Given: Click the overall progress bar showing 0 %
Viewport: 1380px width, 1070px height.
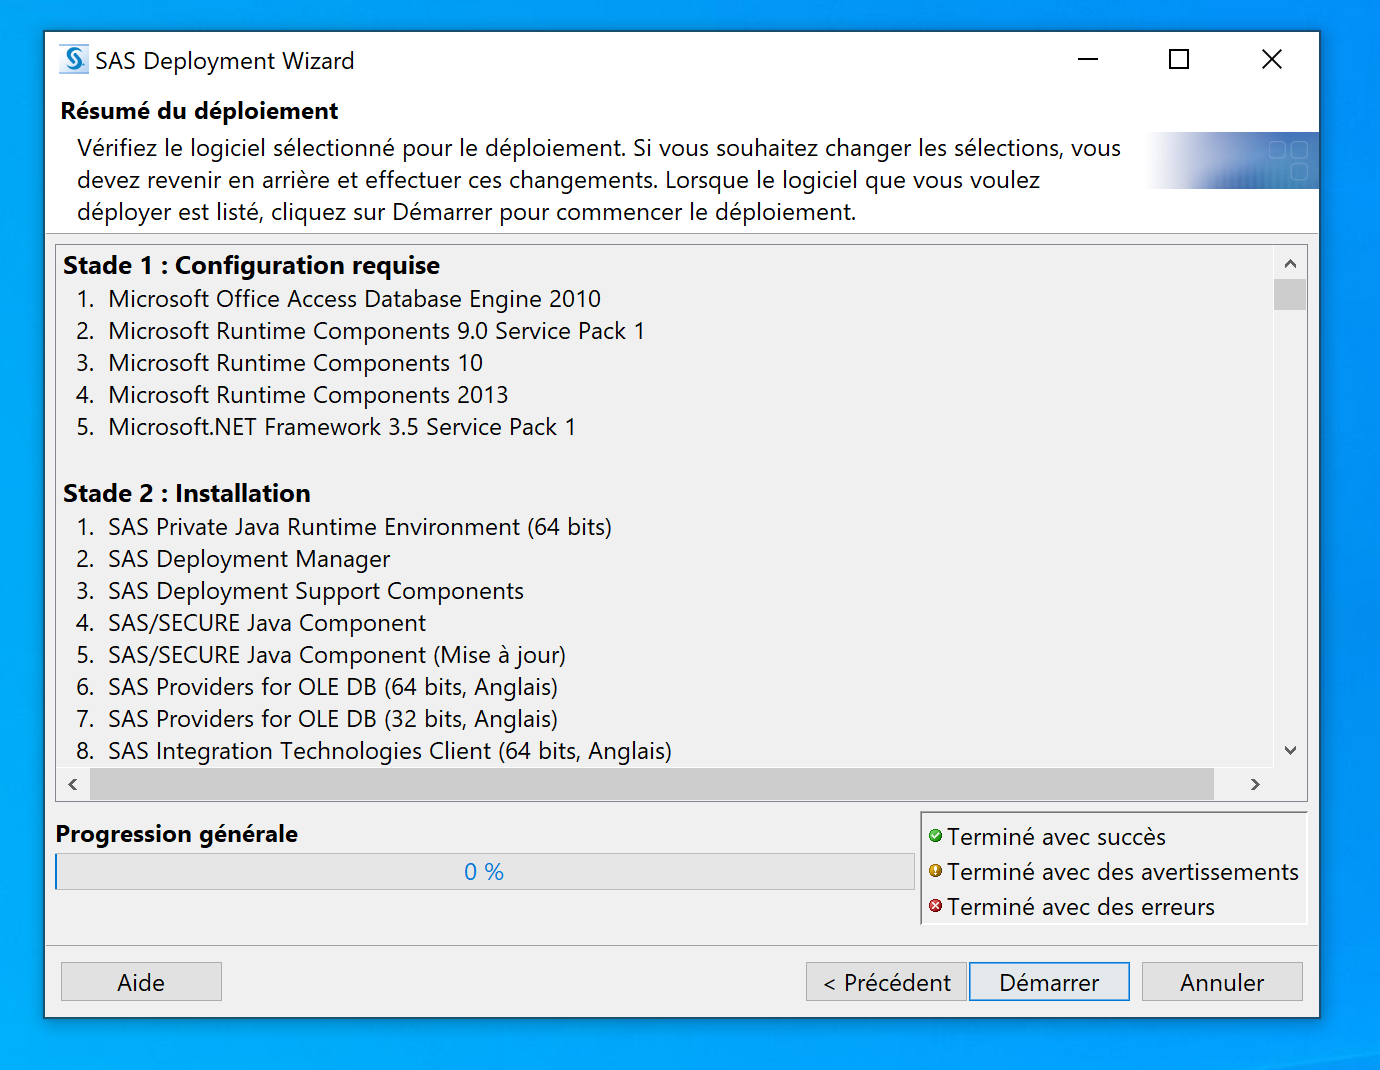Looking at the screenshot, I should point(485,872).
